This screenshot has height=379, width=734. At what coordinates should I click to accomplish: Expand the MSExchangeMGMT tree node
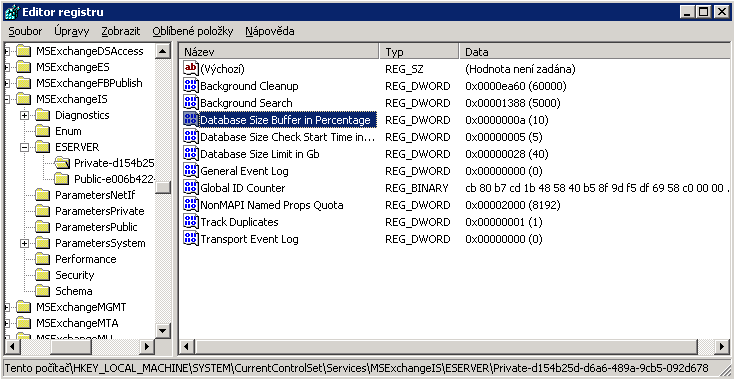click(7, 307)
